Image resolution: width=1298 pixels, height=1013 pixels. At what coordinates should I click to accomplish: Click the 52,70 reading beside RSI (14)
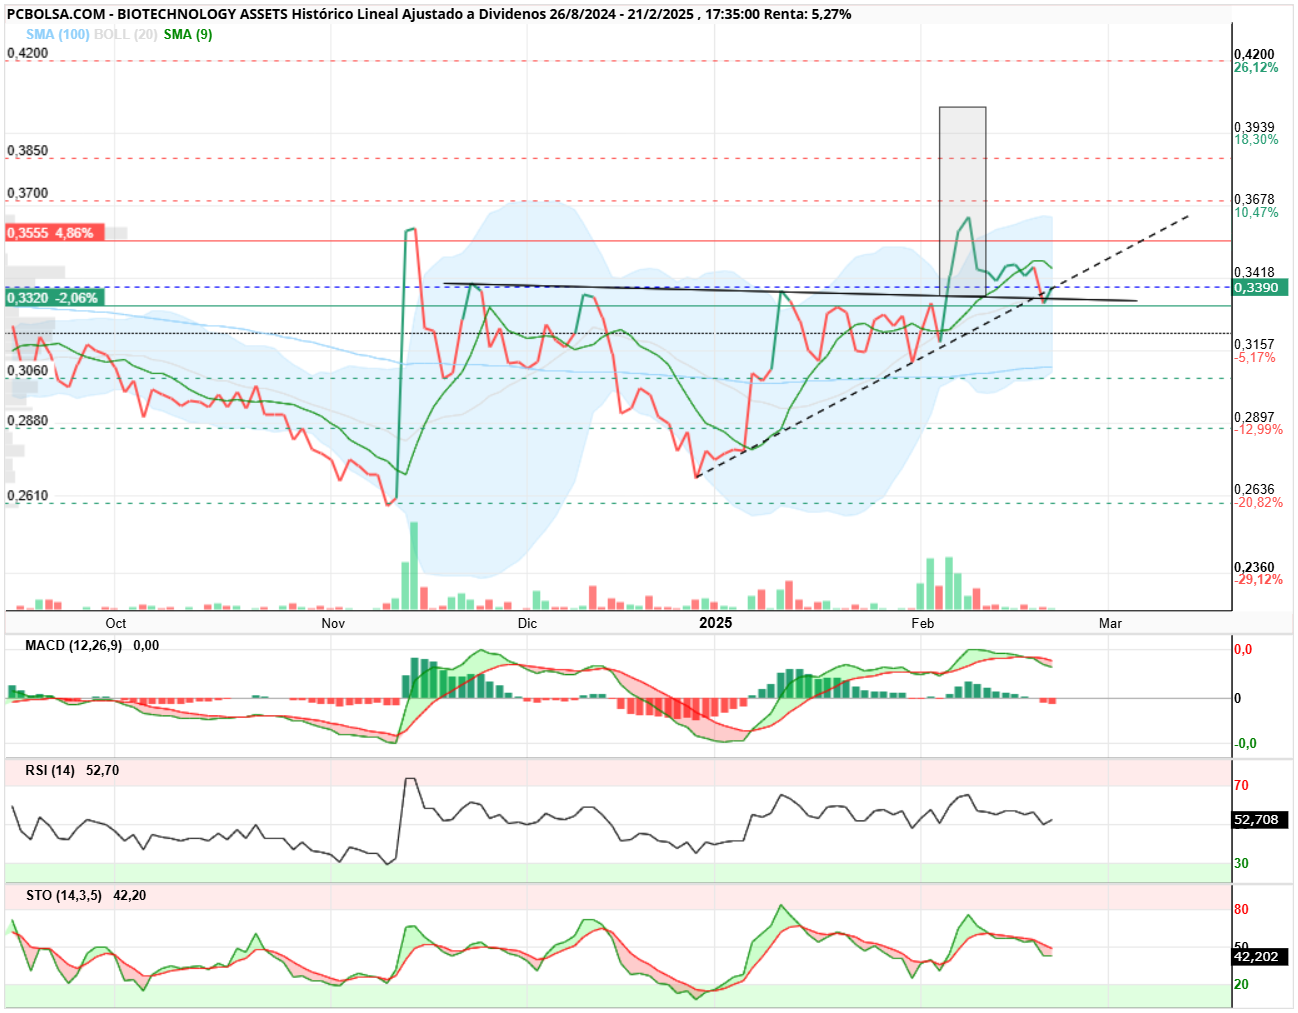coord(103,770)
